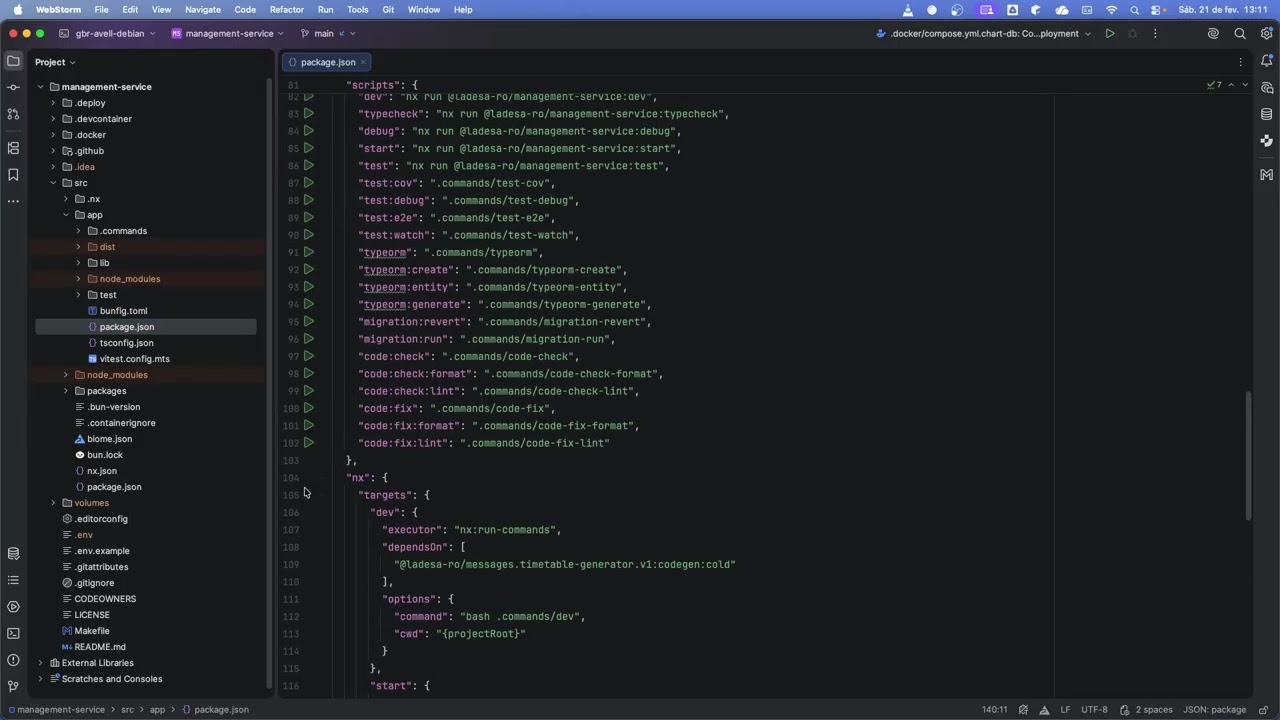Open inspections widget showing 7 warnings
1280x720 pixels.
point(1214,85)
